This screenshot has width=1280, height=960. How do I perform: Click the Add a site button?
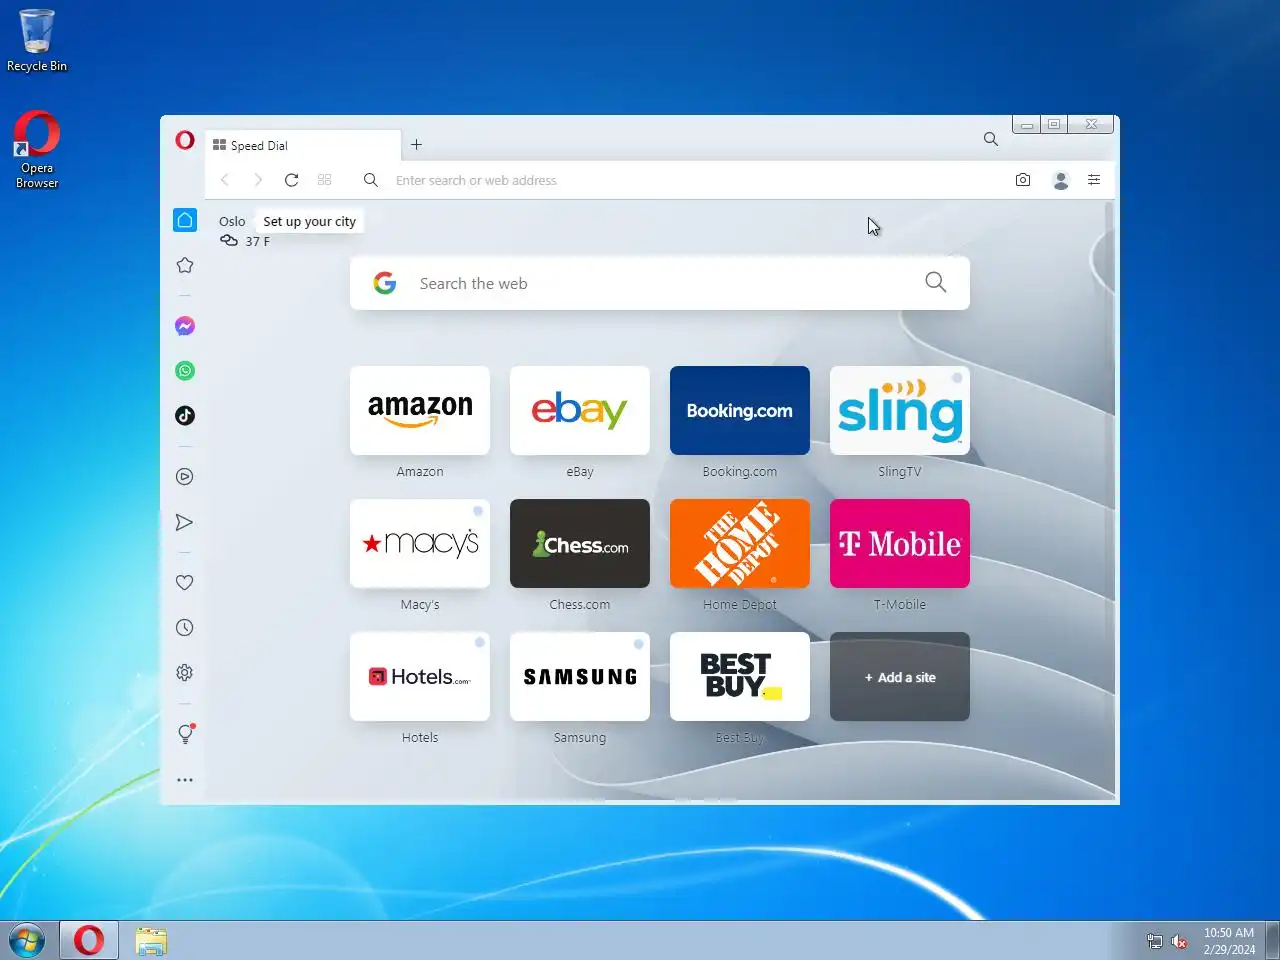click(900, 676)
